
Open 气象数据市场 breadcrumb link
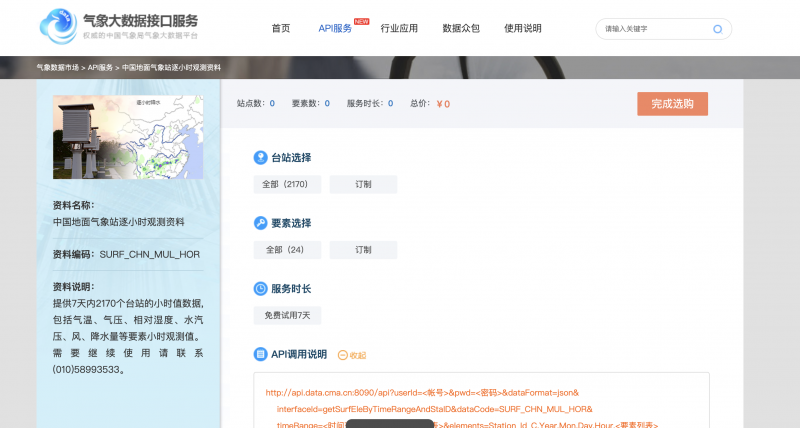[58, 67]
